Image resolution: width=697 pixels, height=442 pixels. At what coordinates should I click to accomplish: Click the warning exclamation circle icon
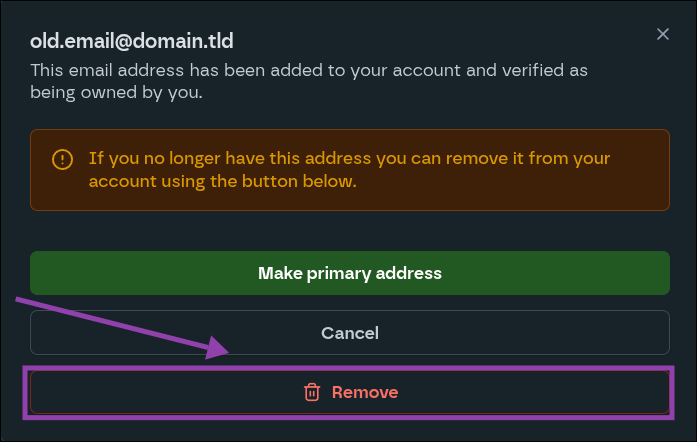pos(62,159)
